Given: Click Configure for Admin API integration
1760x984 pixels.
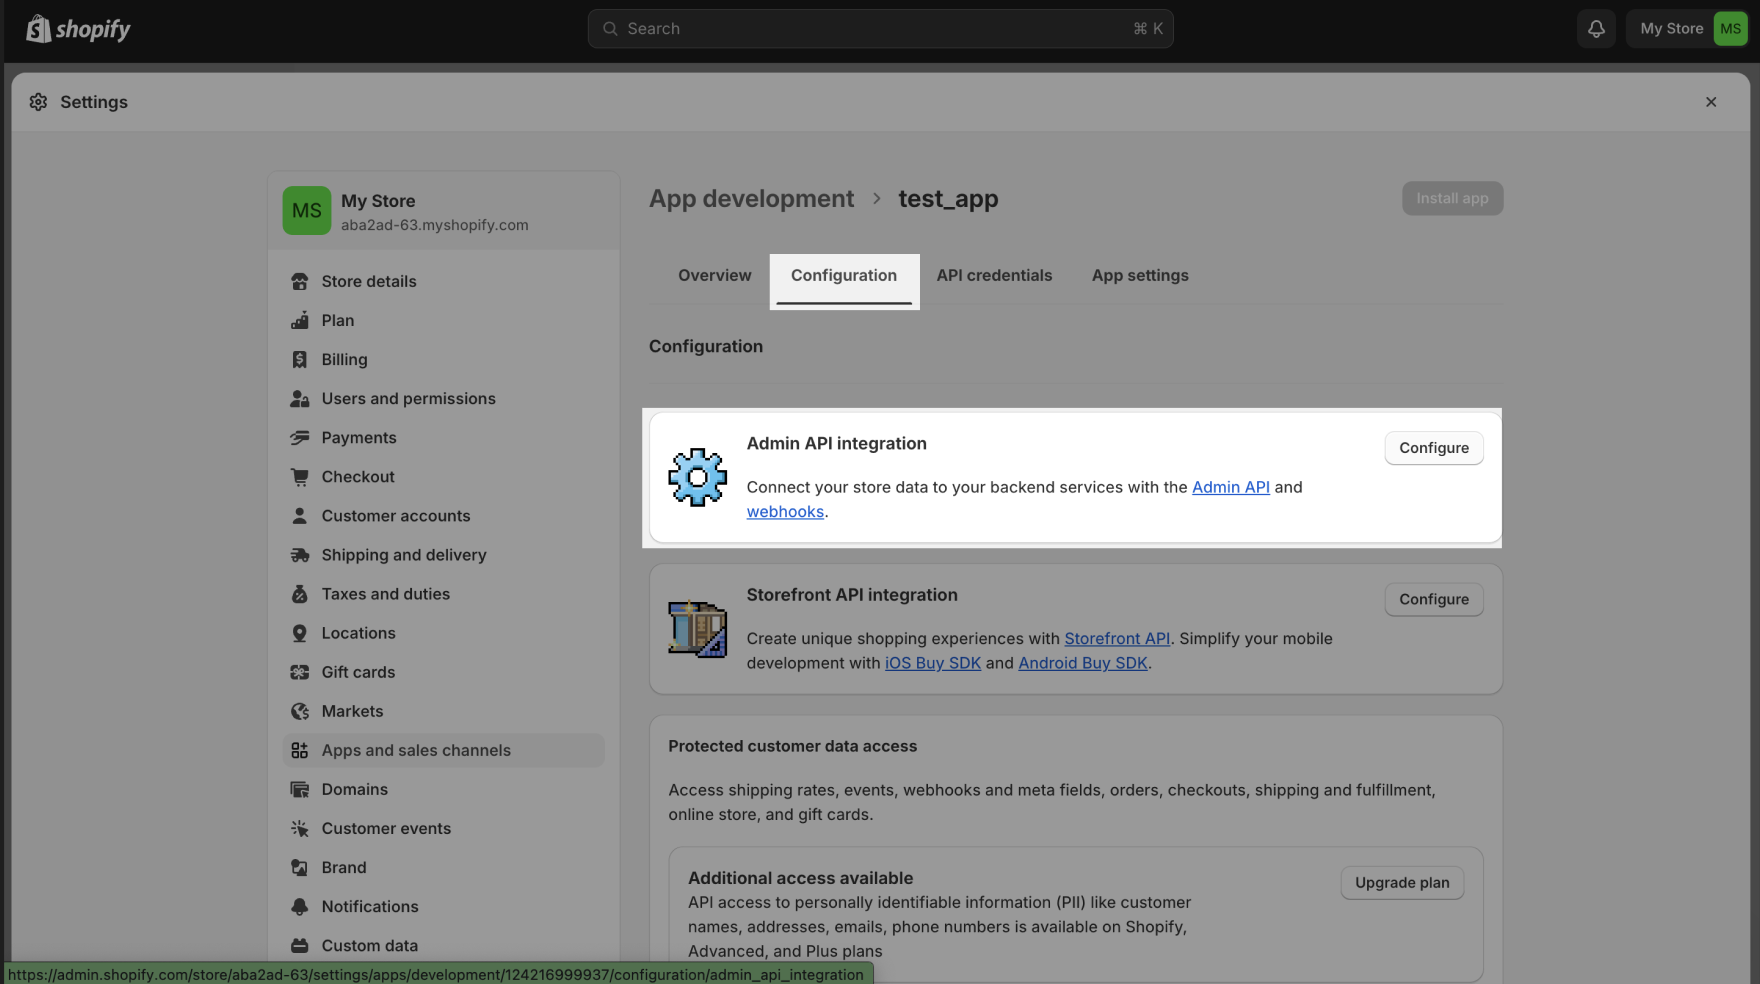Looking at the screenshot, I should click(x=1433, y=447).
